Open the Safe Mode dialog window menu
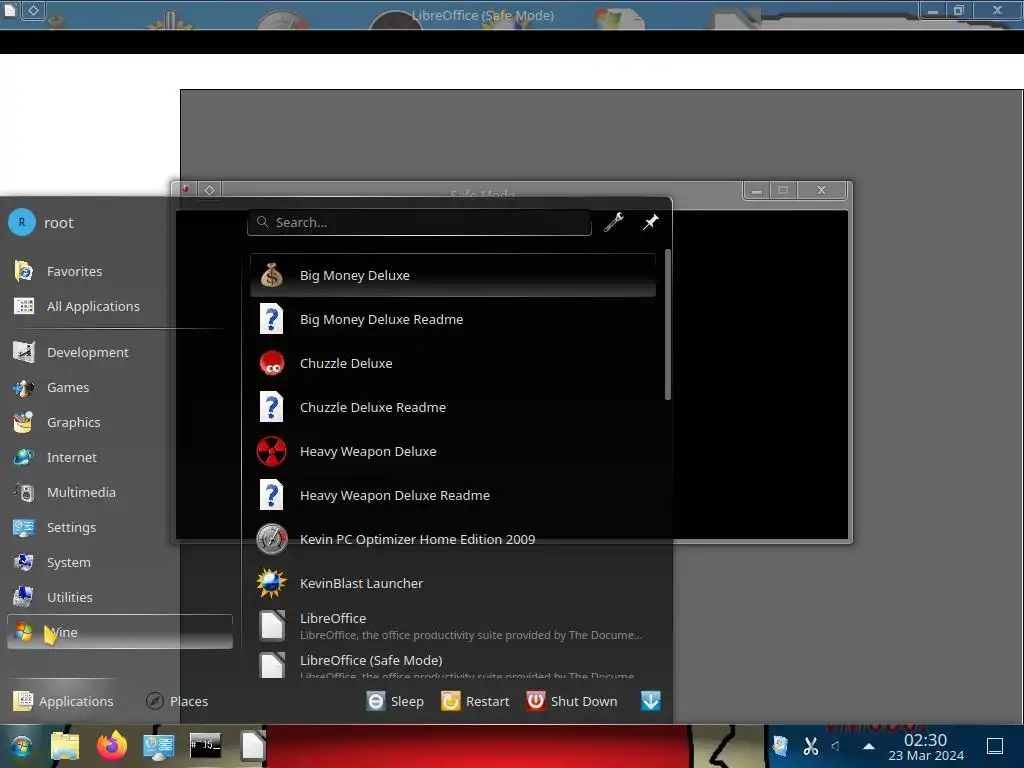The height and width of the screenshot is (768, 1024). 210,190
